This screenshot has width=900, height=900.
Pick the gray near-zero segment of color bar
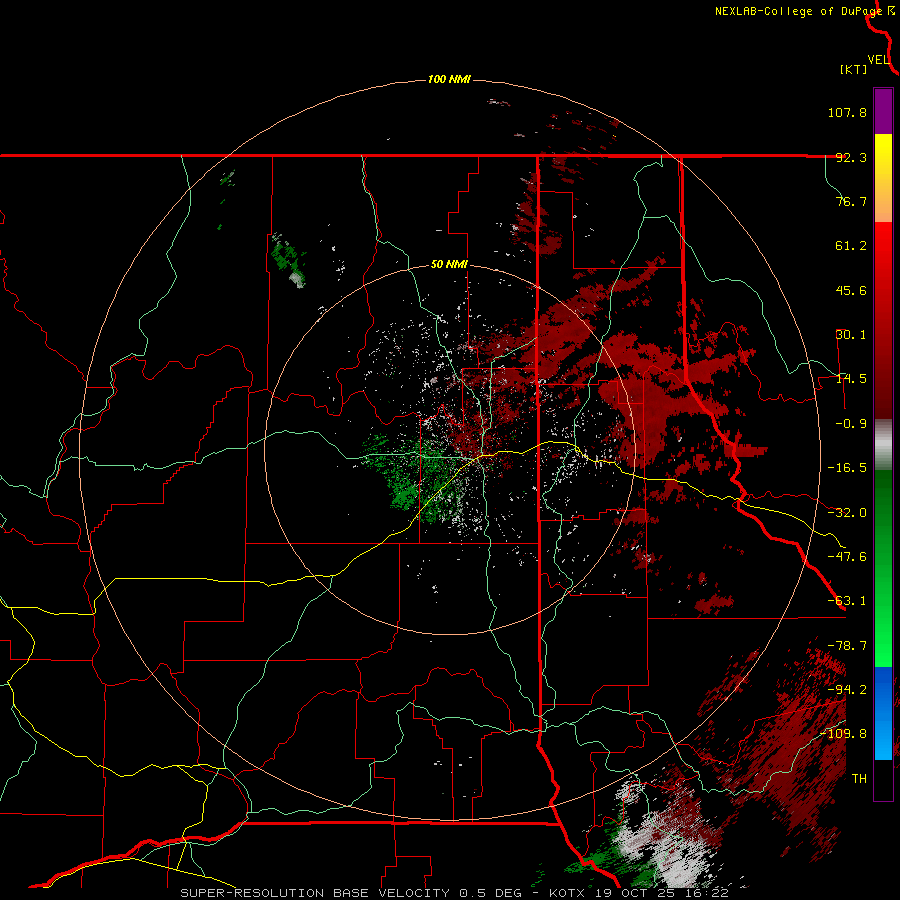883,445
